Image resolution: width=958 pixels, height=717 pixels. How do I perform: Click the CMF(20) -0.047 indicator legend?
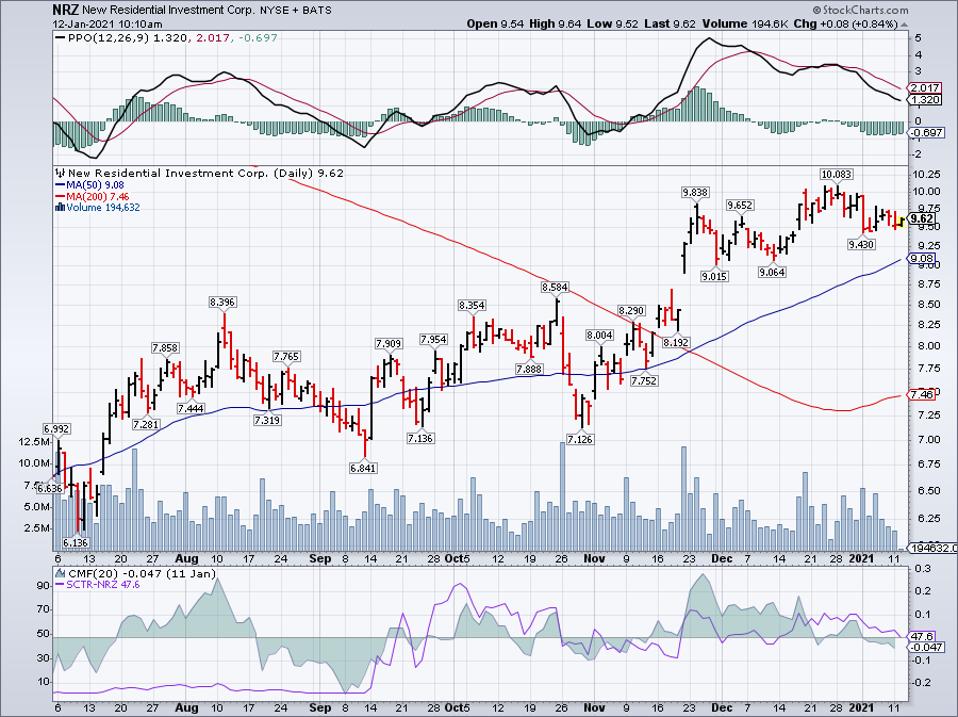(x=136, y=574)
